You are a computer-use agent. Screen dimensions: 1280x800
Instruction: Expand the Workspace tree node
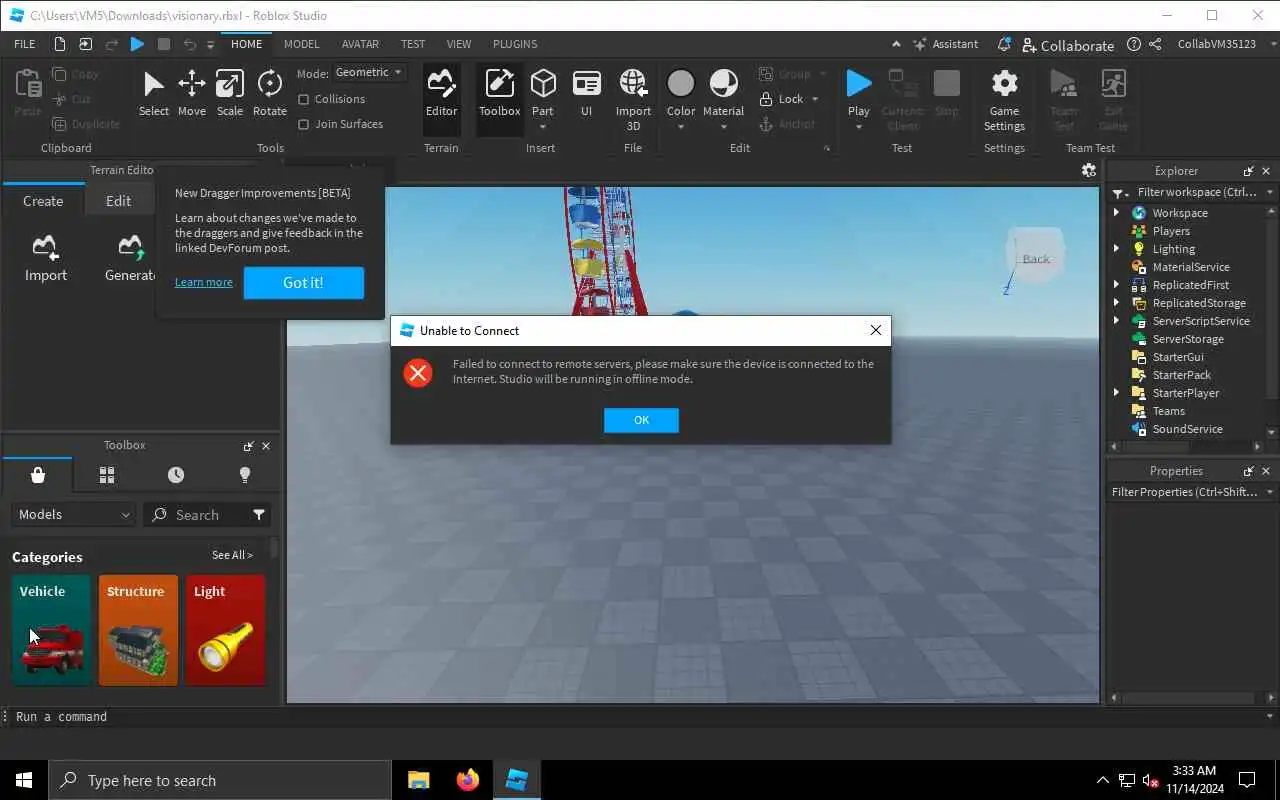1117,213
